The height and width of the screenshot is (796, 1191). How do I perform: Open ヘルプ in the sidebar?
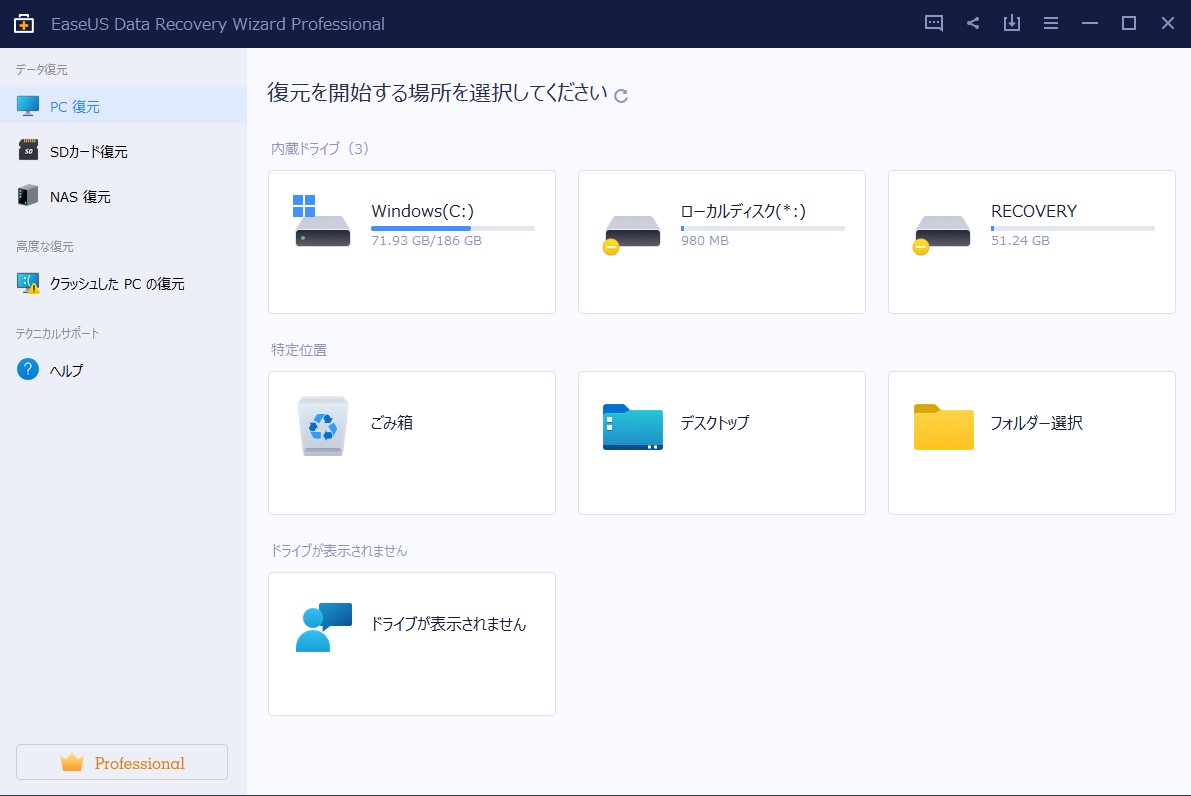click(x=66, y=371)
